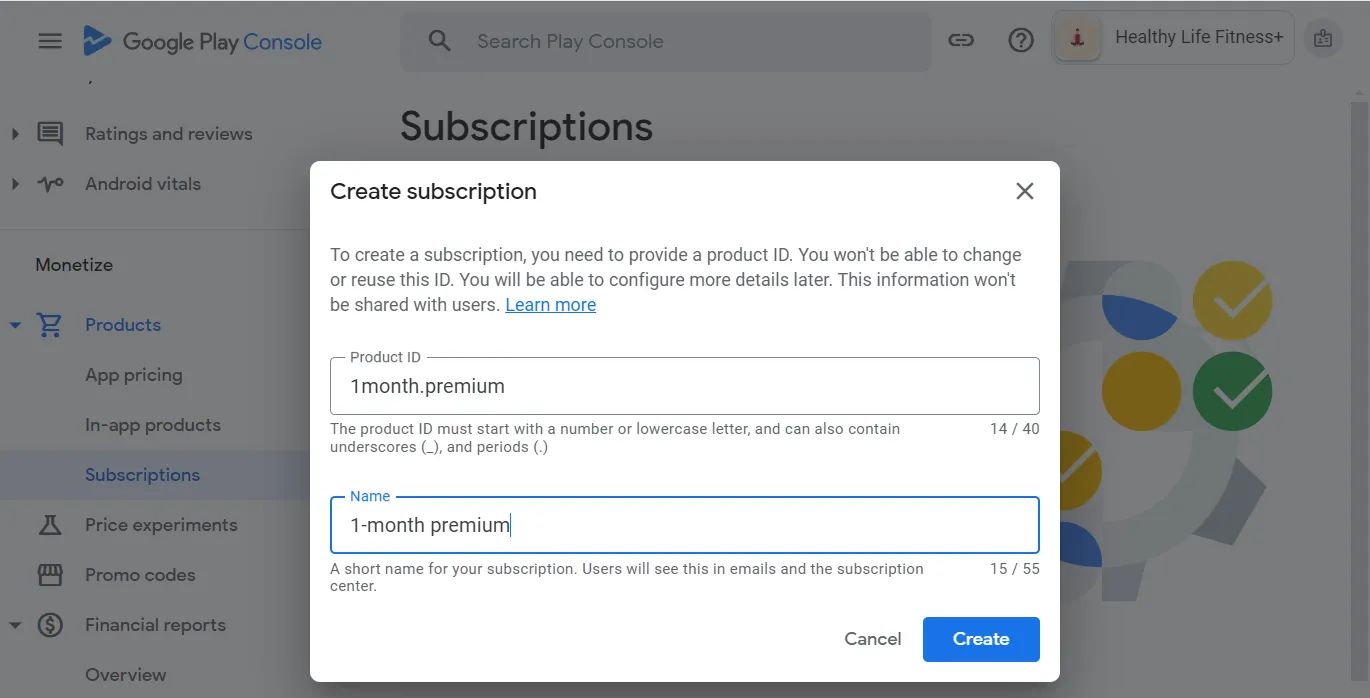This screenshot has width=1370, height=698.
Task: Click the Products shopping cart icon
Action: click(49, 324)
